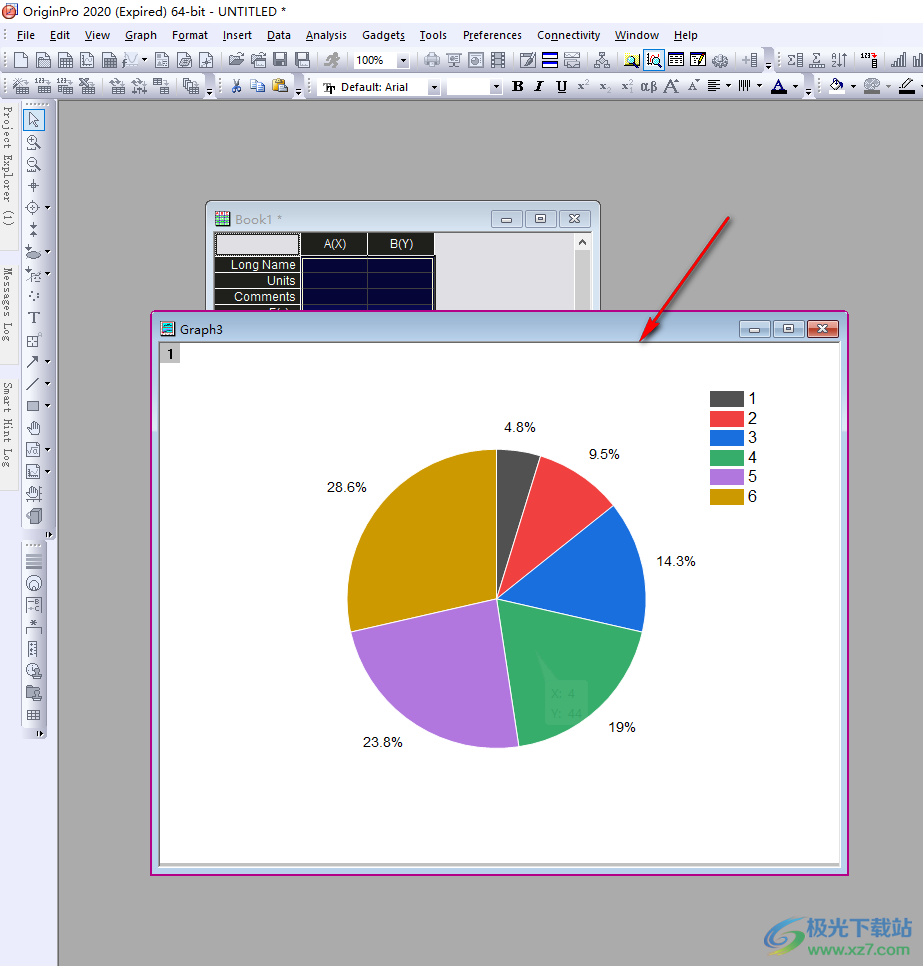This screenshot has width=923, height=966.
Task: Toggle Bold formatting
Action: click(x=518, y=86)
